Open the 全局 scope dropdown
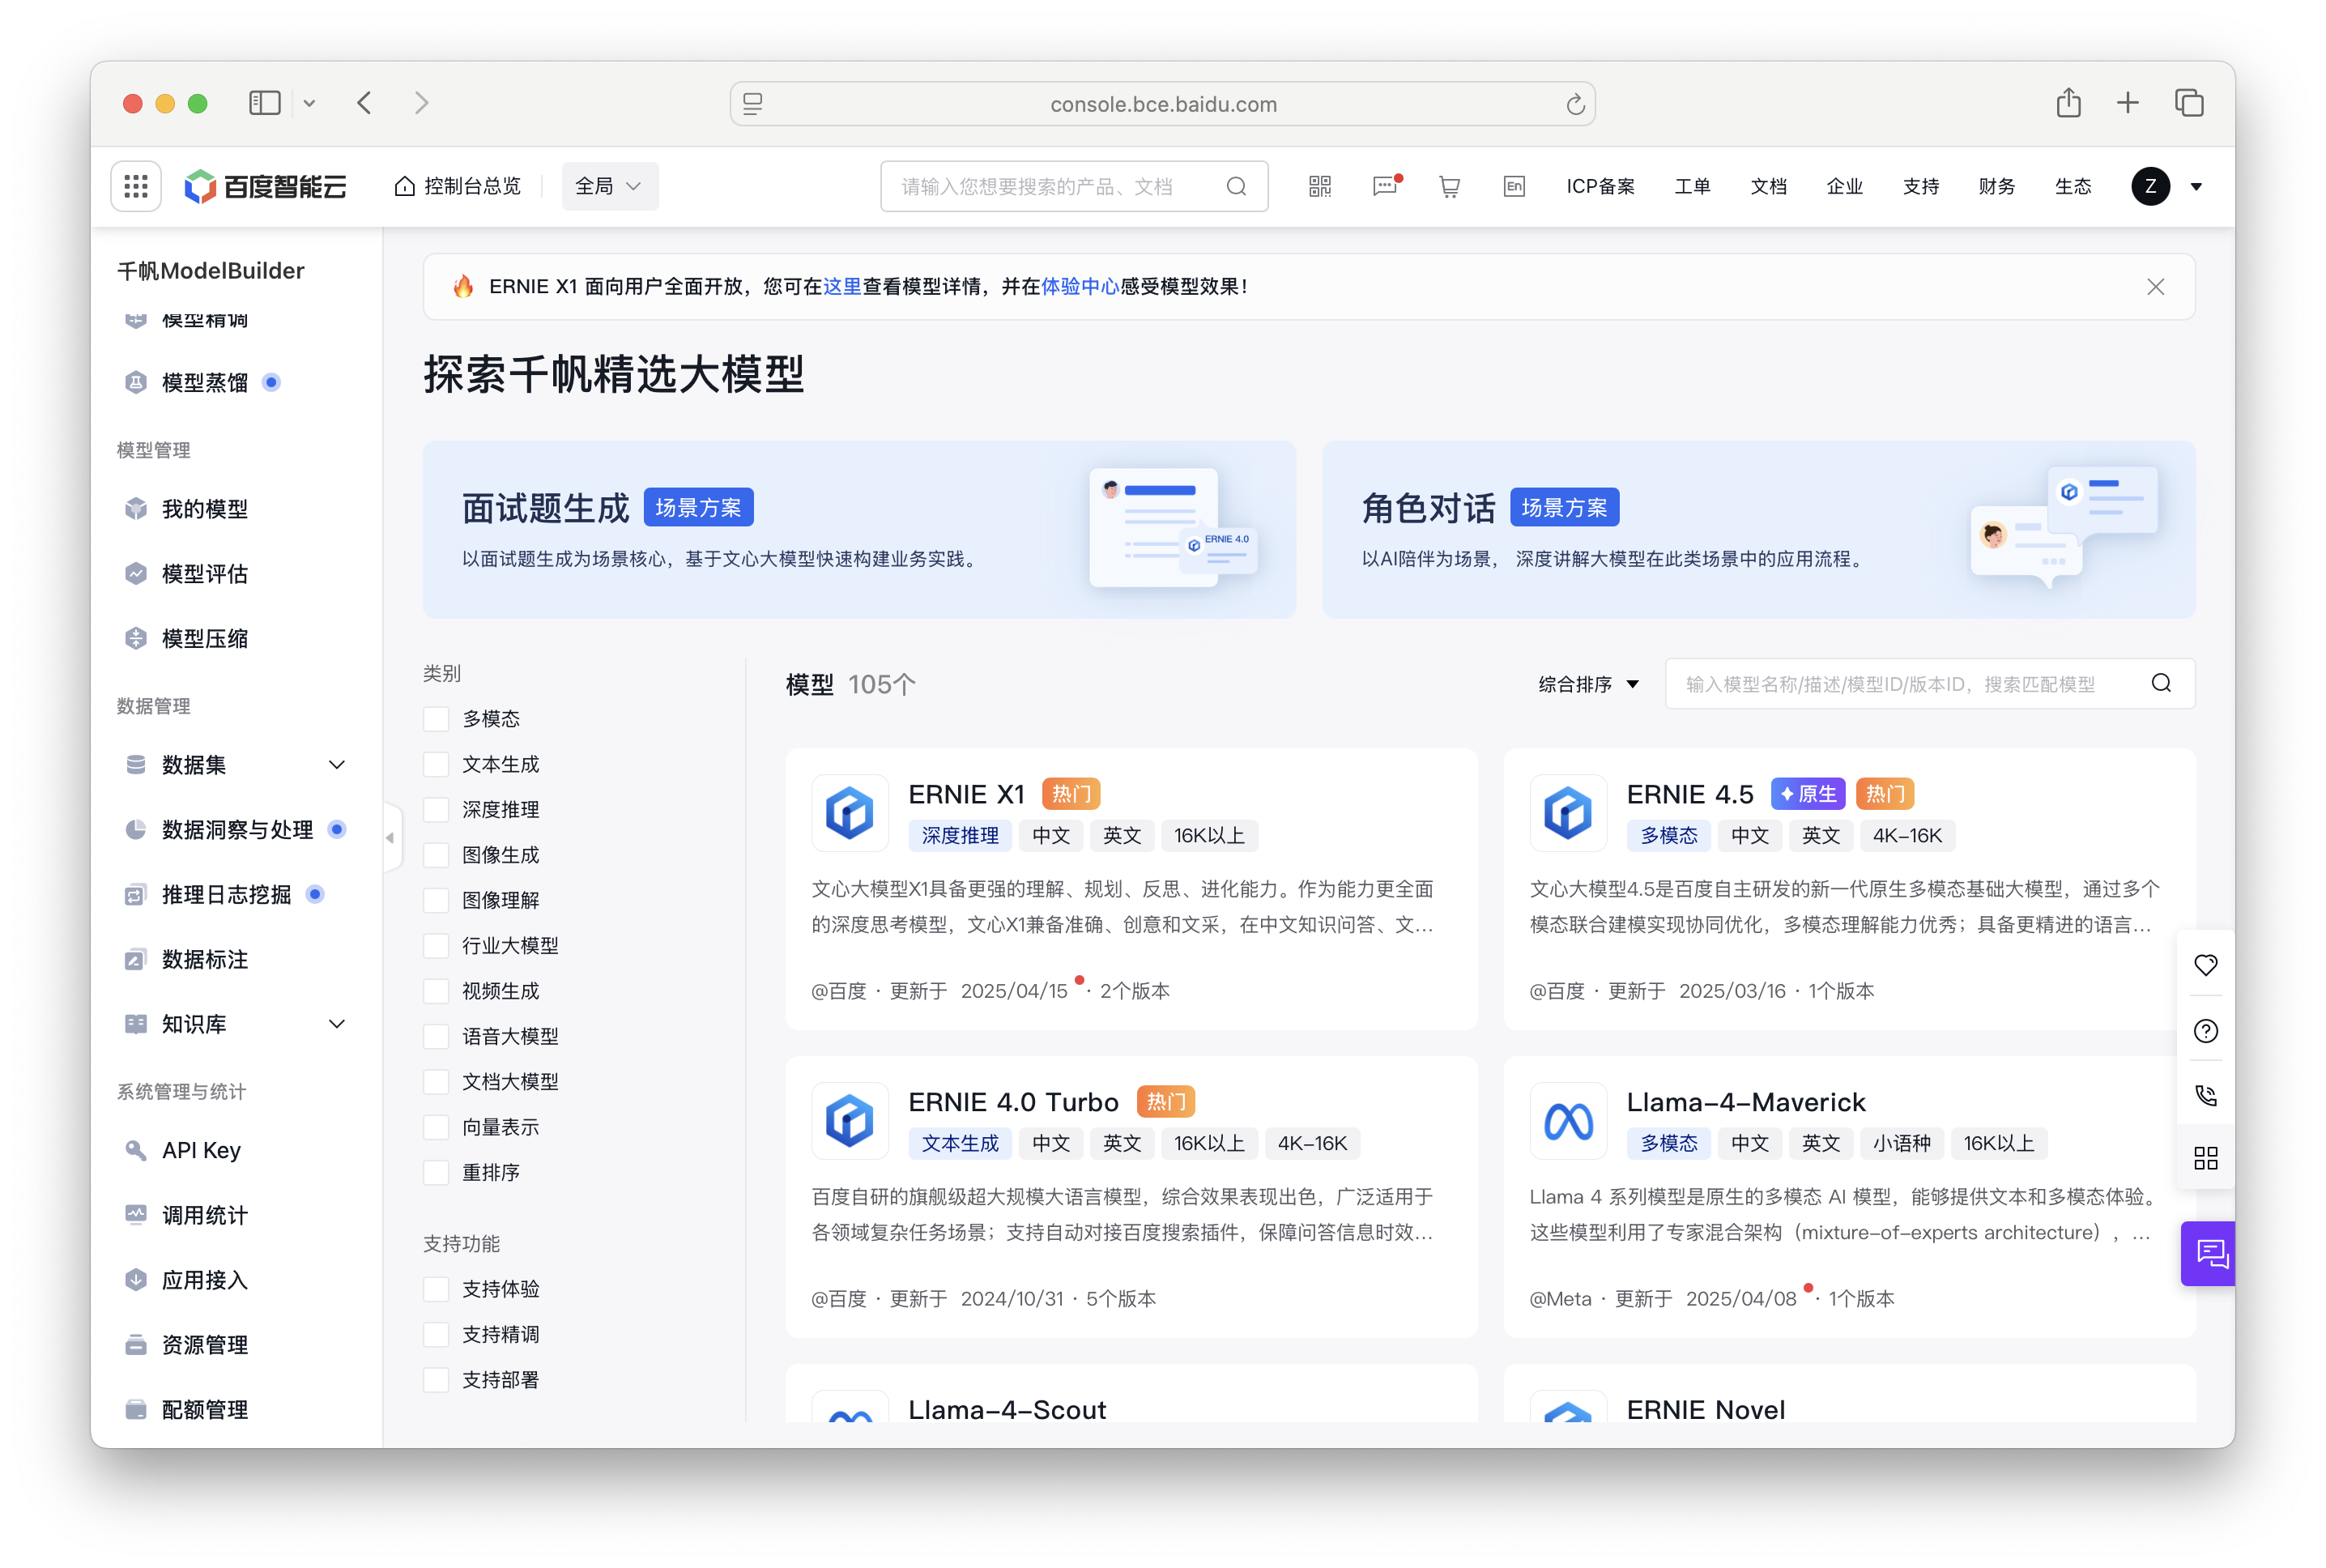 click(x=609, y=186)
